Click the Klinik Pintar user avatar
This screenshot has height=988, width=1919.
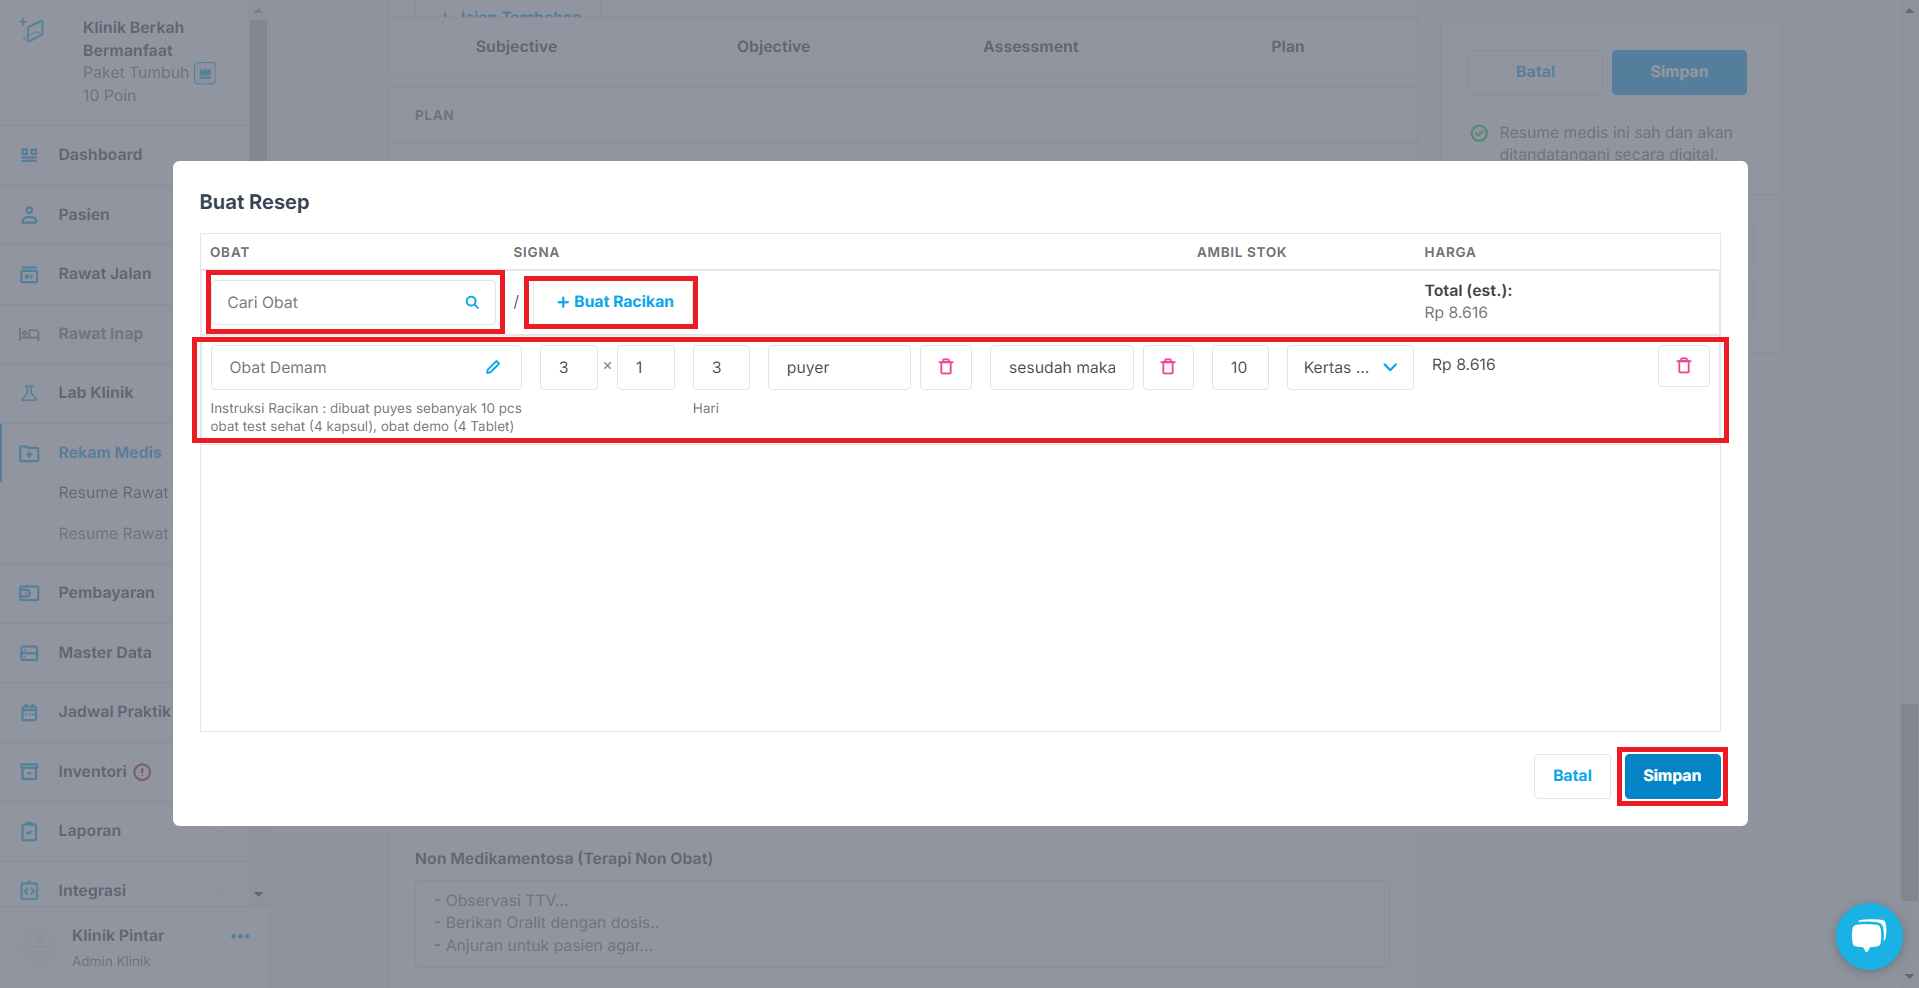(x=38, y=944)
